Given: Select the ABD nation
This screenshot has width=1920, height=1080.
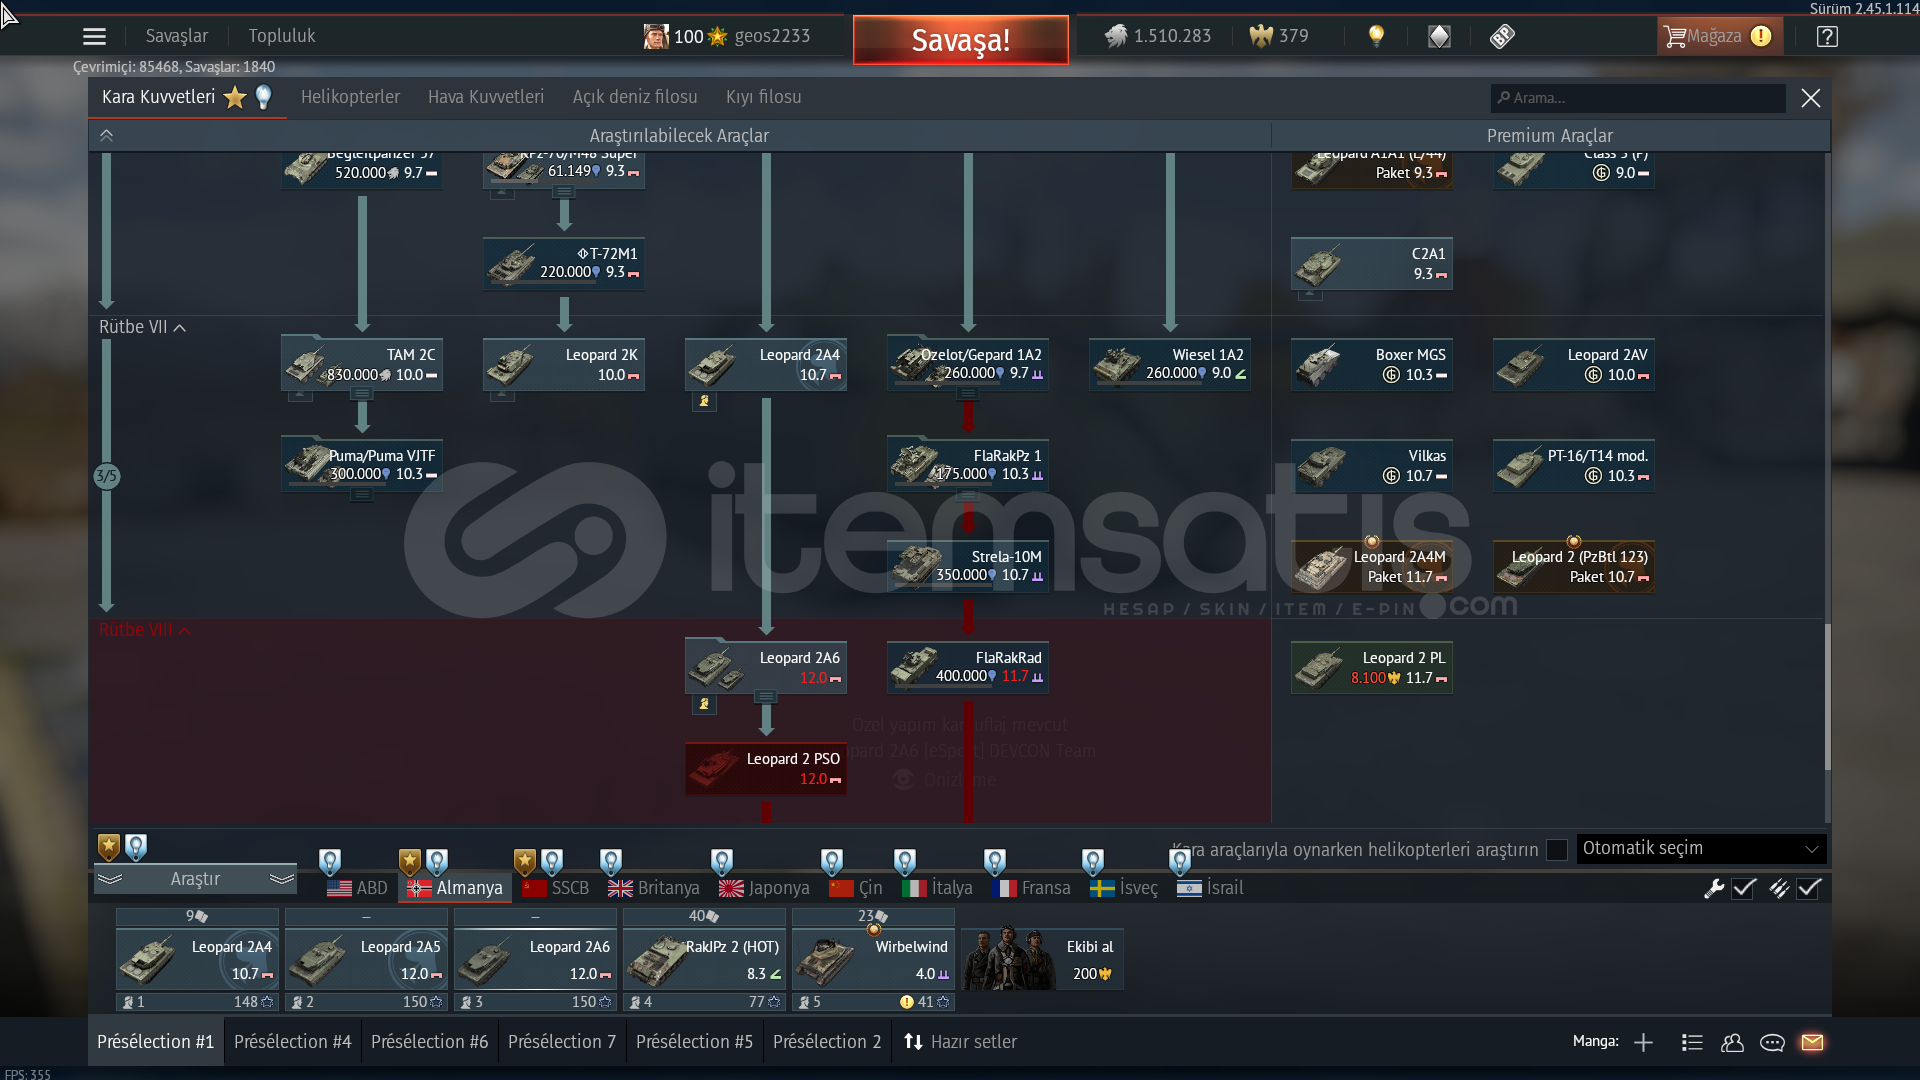Looking at the screenshot, I should [x=357, y=888].
